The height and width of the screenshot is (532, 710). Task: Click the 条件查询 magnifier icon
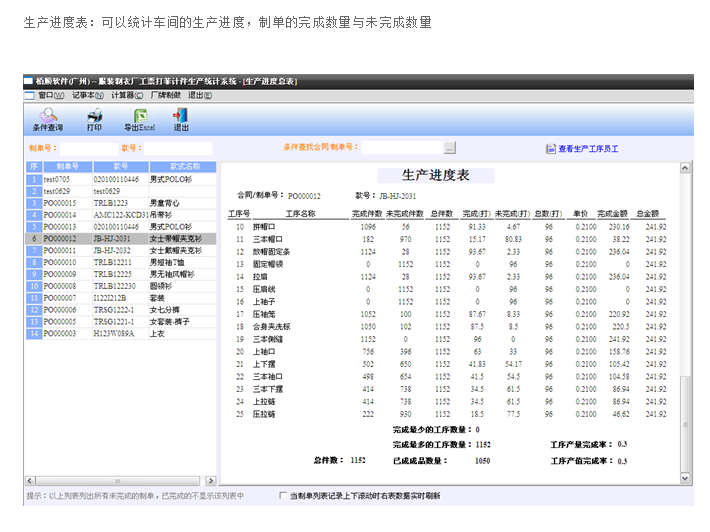(47, 116)
